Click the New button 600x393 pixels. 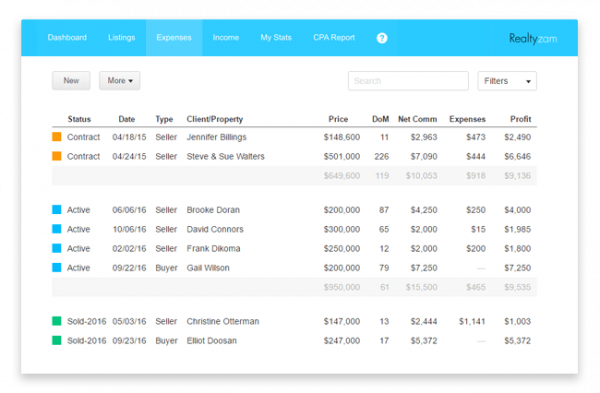coord(71,81)
